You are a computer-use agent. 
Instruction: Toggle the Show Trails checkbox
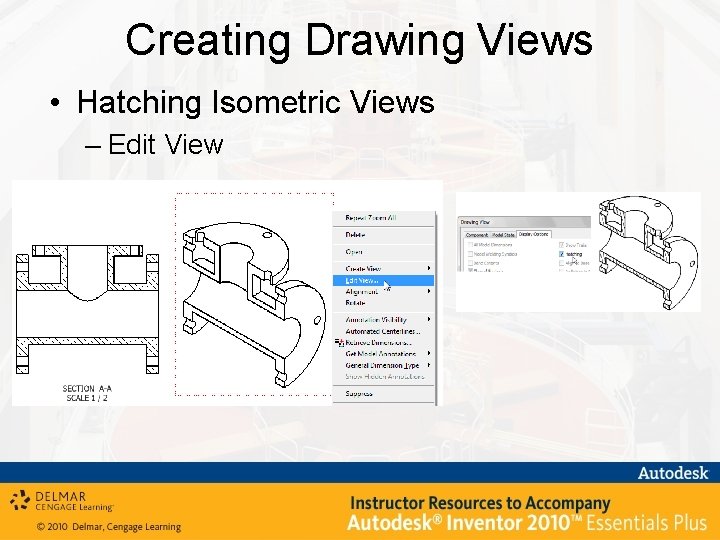(562, 245)
